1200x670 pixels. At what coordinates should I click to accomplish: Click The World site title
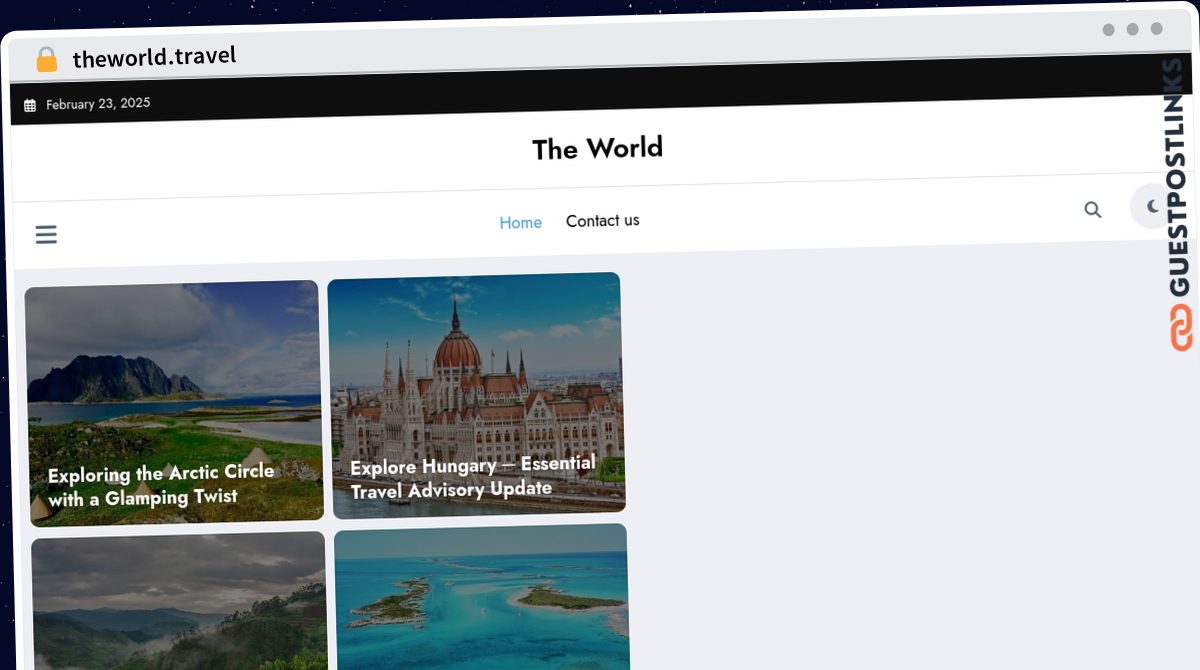(x=597, y=149)
